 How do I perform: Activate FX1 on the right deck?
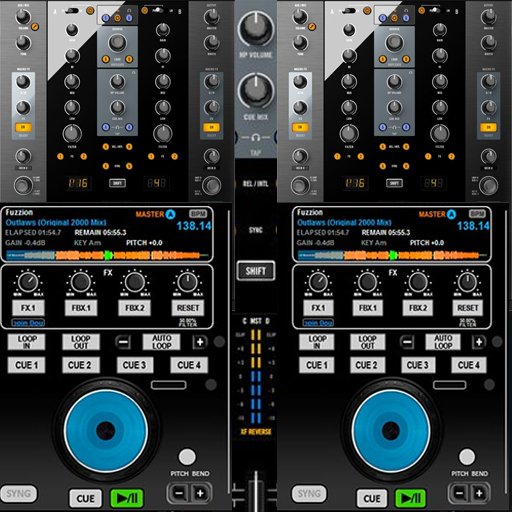coord(318,308)
